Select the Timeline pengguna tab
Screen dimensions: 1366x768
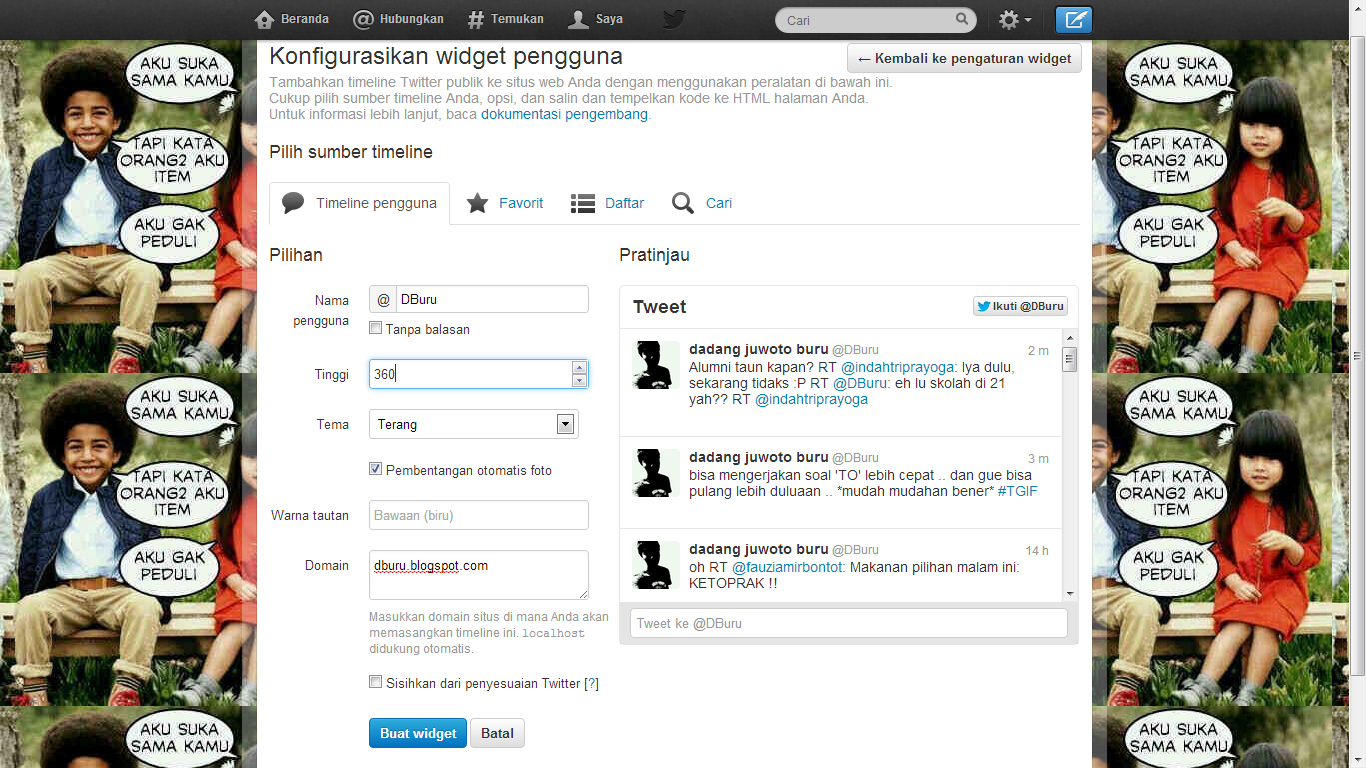pyautogui.click(x=360, y=203)
